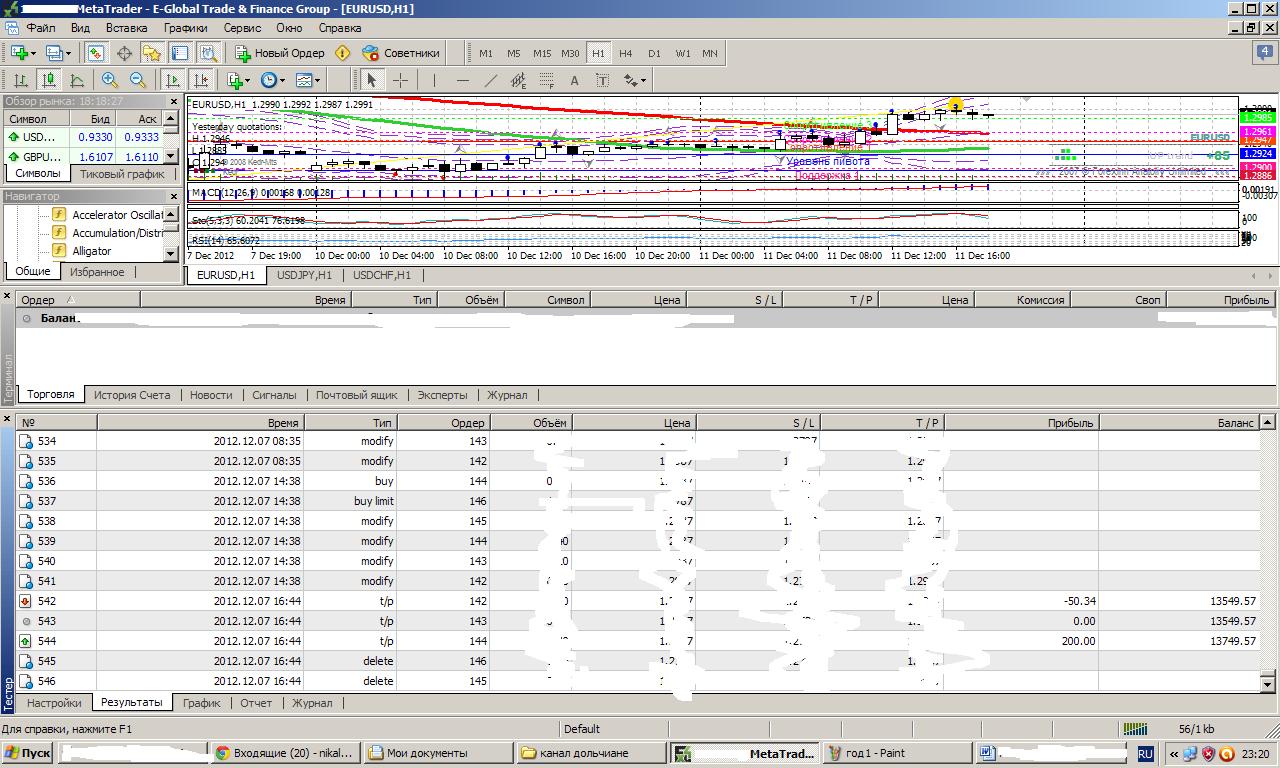Switch to год1 - Paint taskbar window
The height and width of the screenshot is (768, 1280).
coord(897,753)
